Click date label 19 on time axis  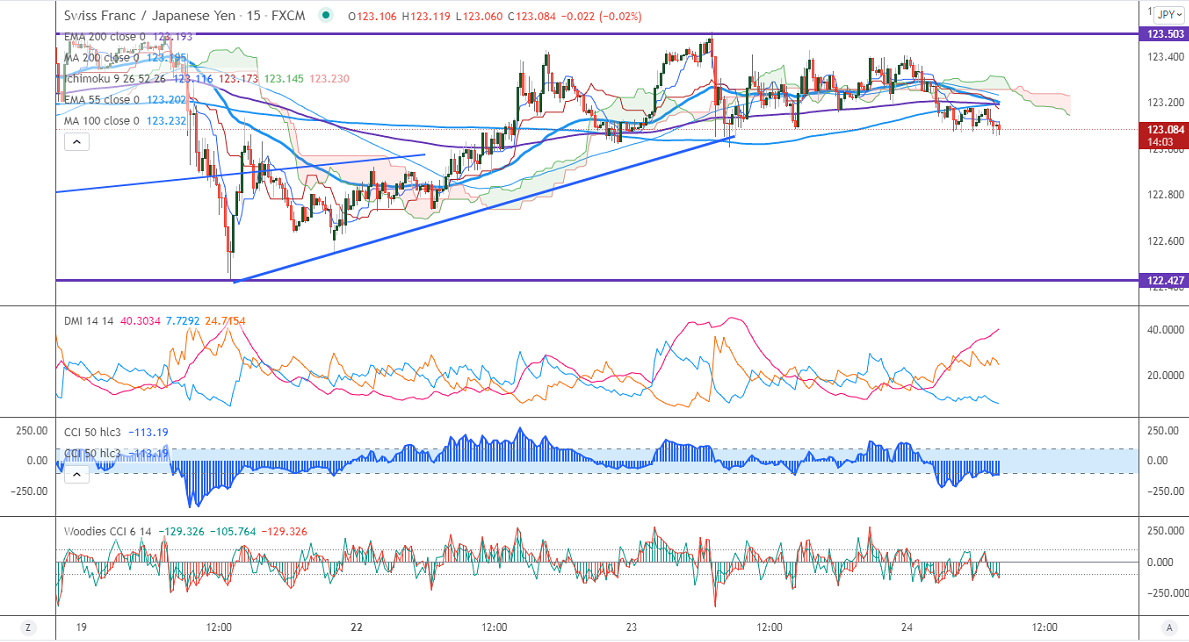tap(81, 628)
